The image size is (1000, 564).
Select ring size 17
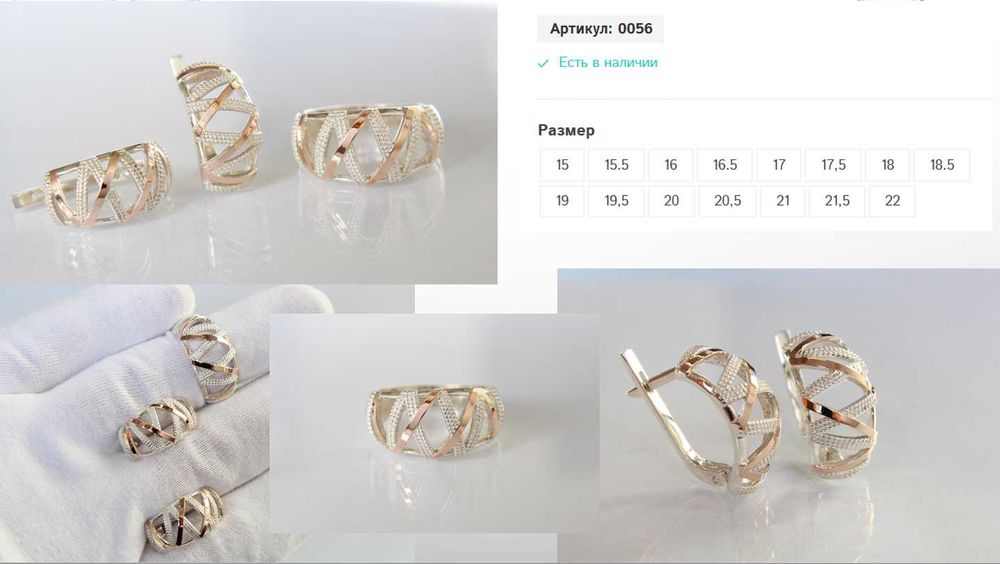pyautogui.click(x=779, y=165)
